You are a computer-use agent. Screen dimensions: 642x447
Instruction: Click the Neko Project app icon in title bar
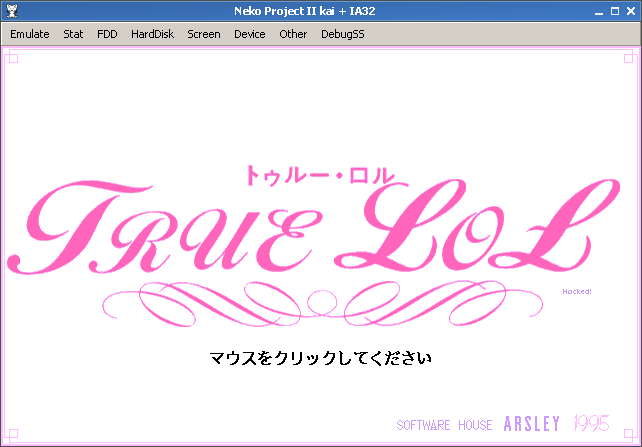[x=11, y=11]
